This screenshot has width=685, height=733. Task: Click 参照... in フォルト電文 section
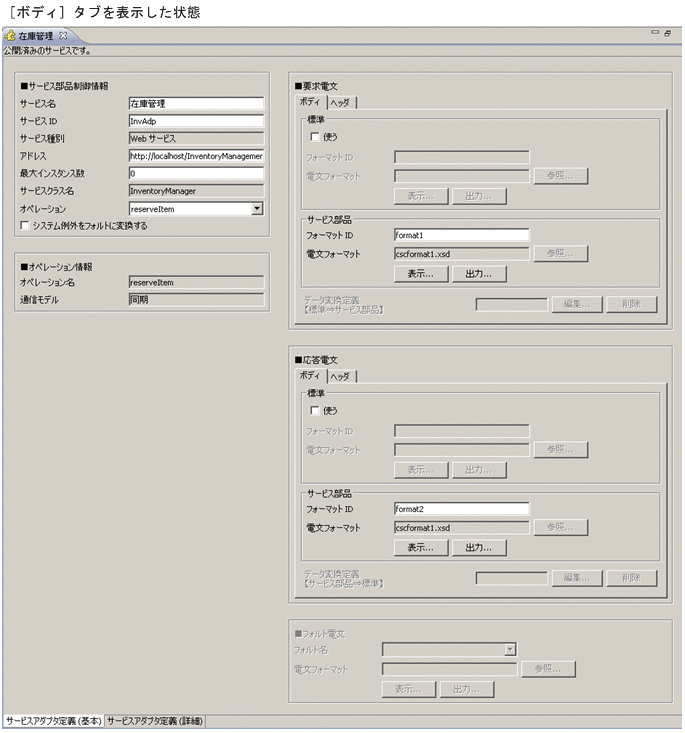pos(548,669)
